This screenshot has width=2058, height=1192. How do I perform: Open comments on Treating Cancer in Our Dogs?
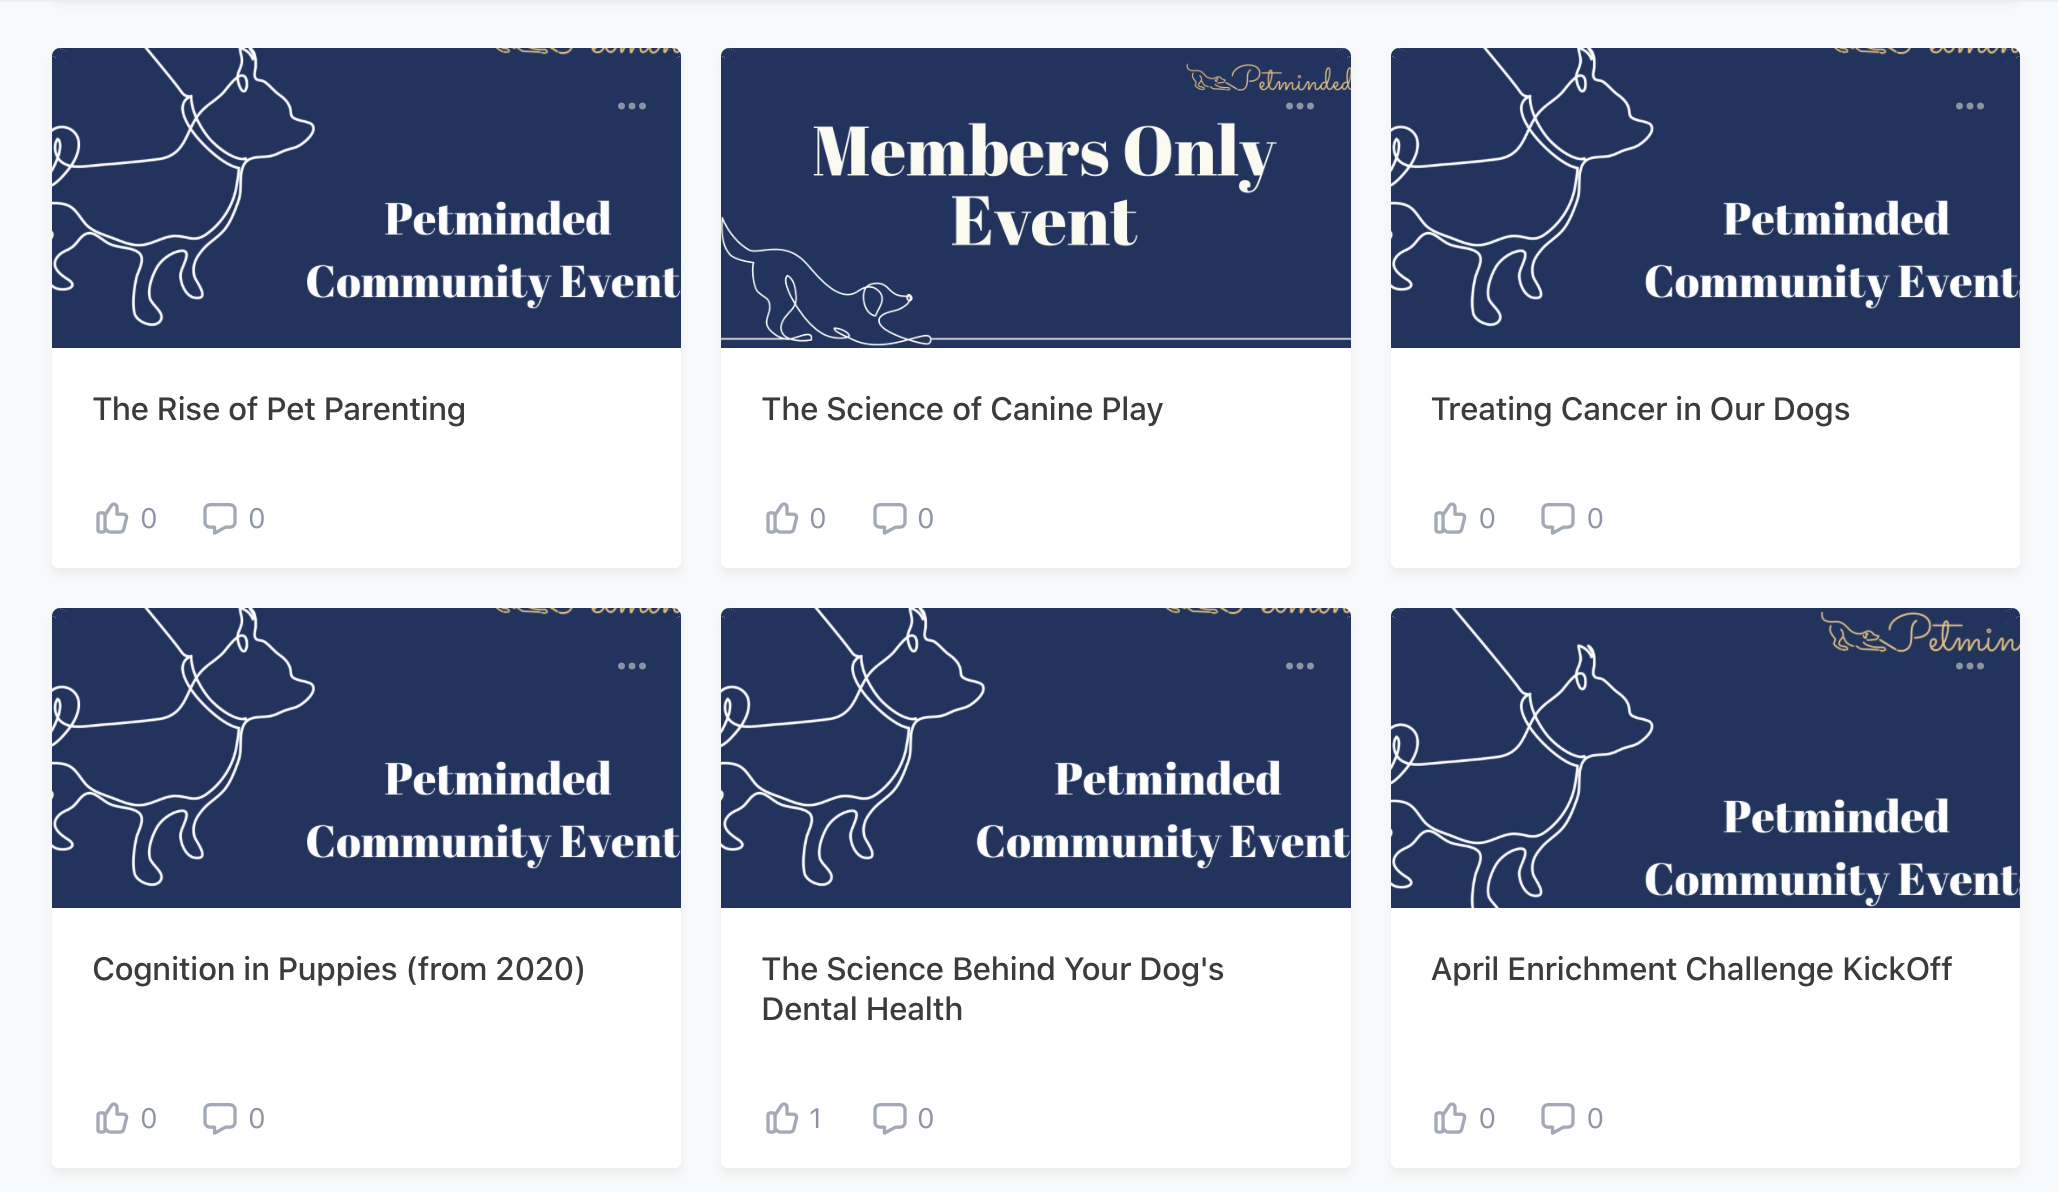coord(1558,518)
